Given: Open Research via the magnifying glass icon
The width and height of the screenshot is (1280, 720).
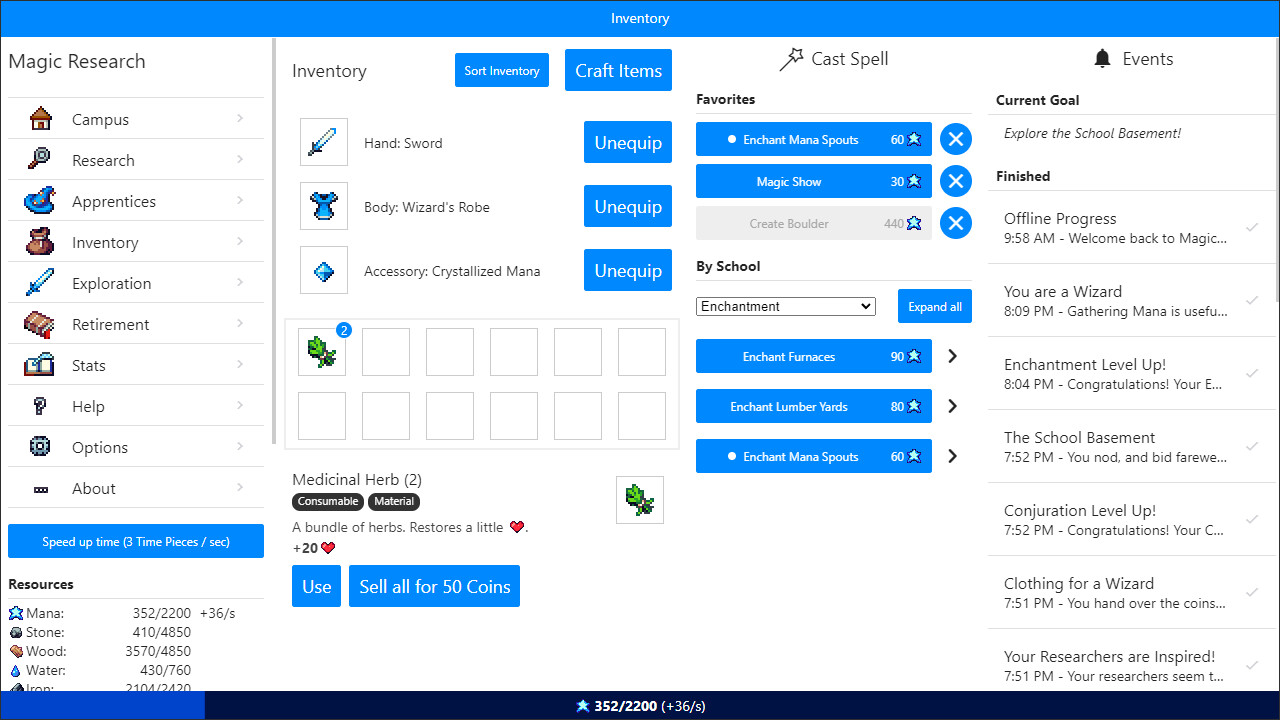Looking at the screenshot, I should click(39, 158).
